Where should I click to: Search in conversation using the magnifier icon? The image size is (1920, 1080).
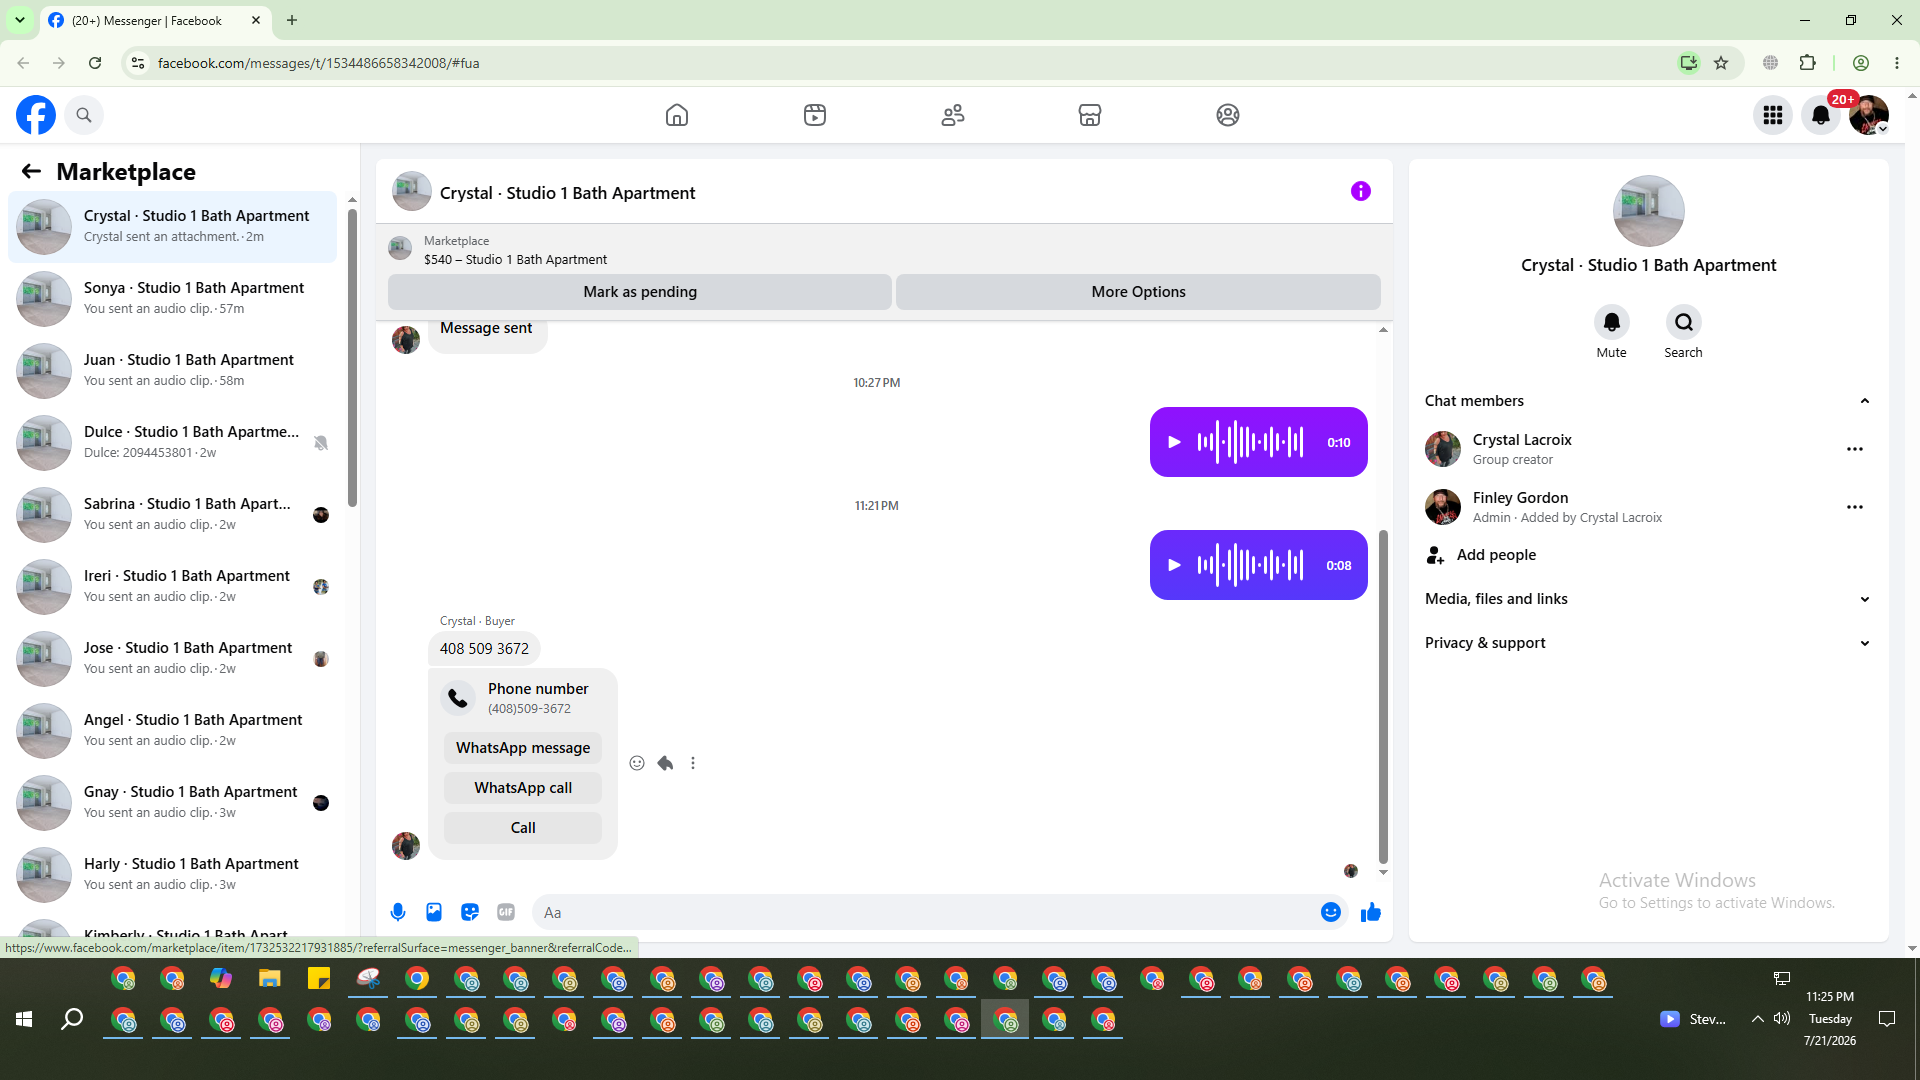point(1684,322)
